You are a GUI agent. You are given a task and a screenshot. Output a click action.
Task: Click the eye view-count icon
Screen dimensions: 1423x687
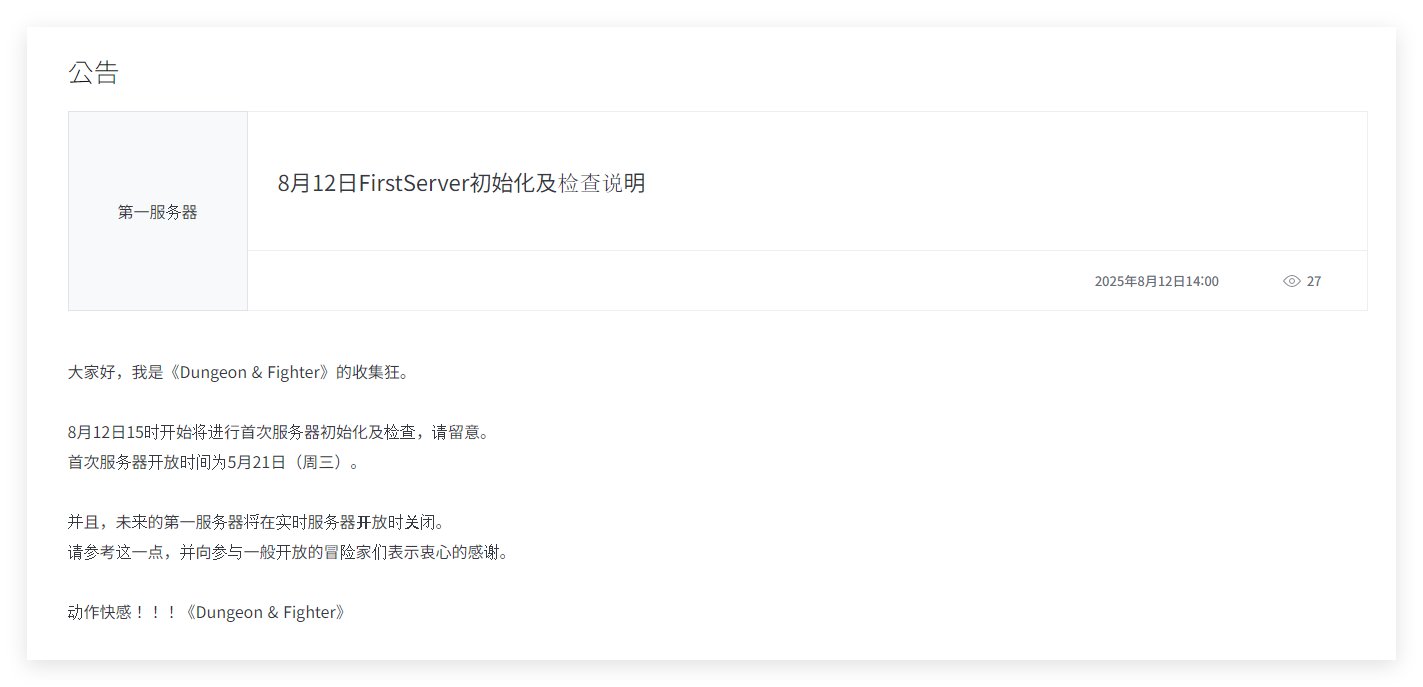1291,281
